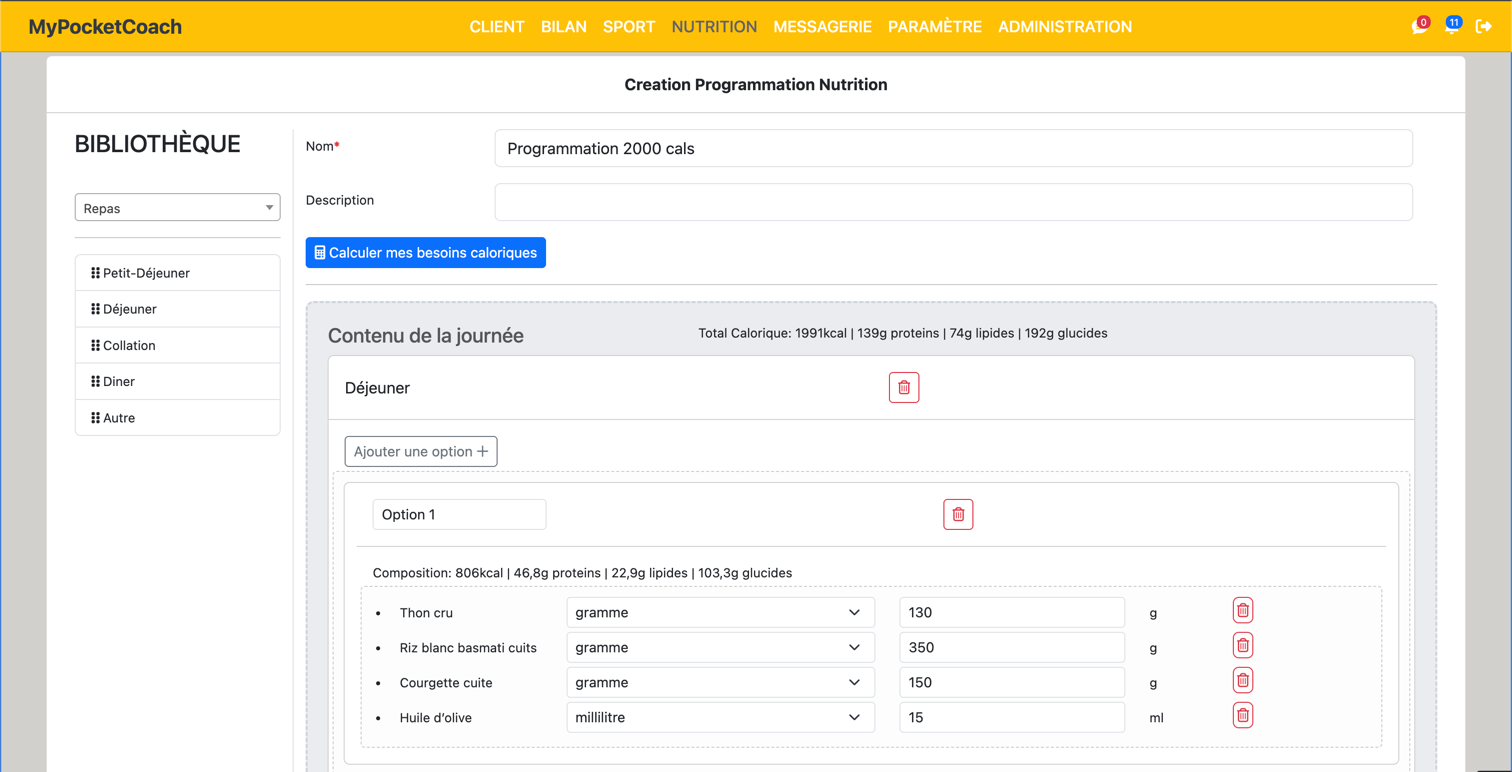Screen dimensions: 1512x772
Task: Open the notifications bell icon
Action: [1451, 27]
